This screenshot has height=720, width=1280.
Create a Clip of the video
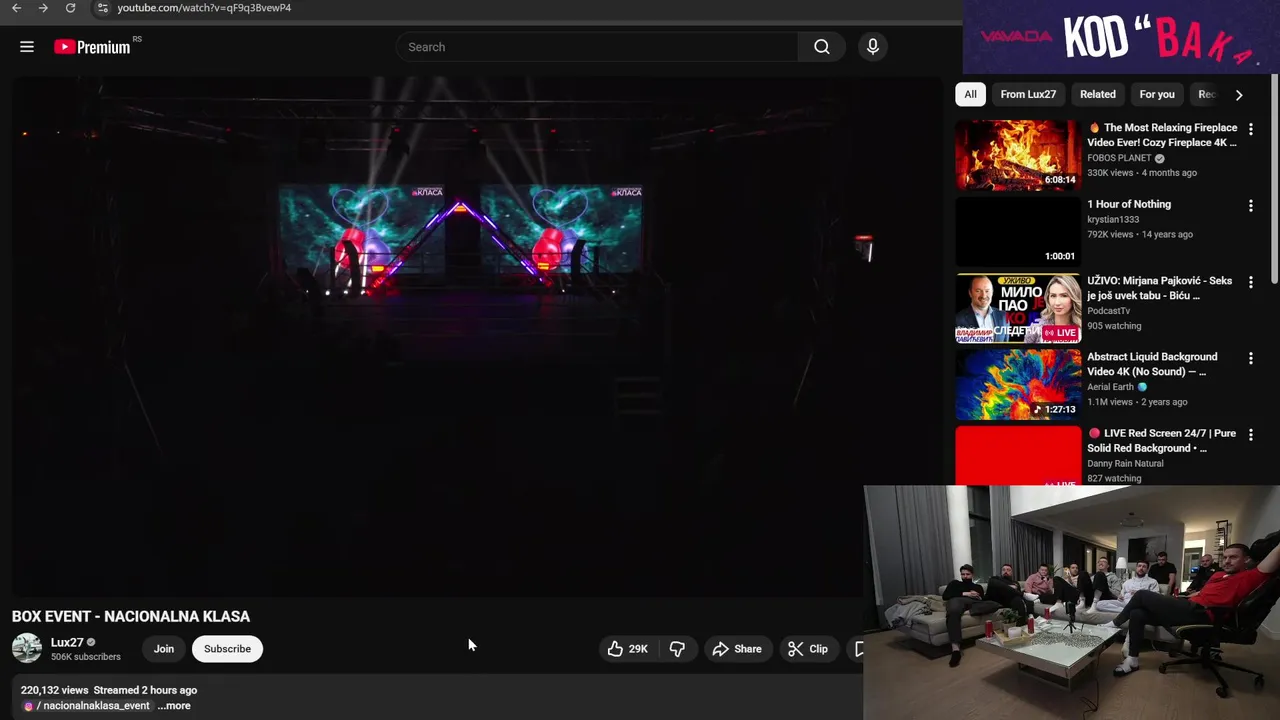[x=808, y=649]
